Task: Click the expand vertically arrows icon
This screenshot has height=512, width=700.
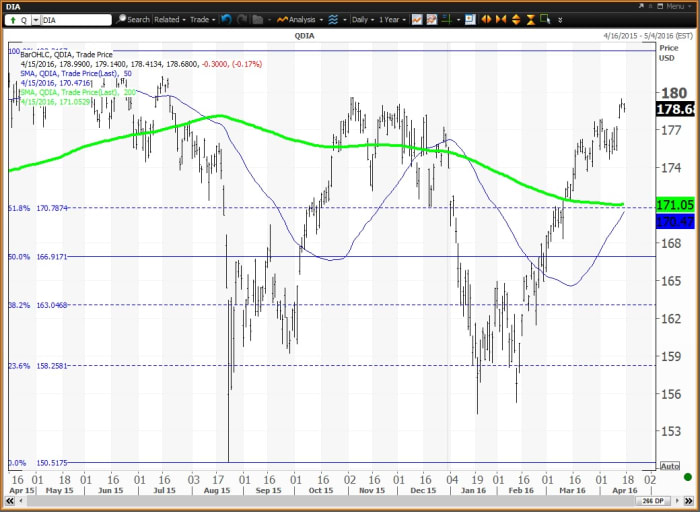Action: pos(516,20)
